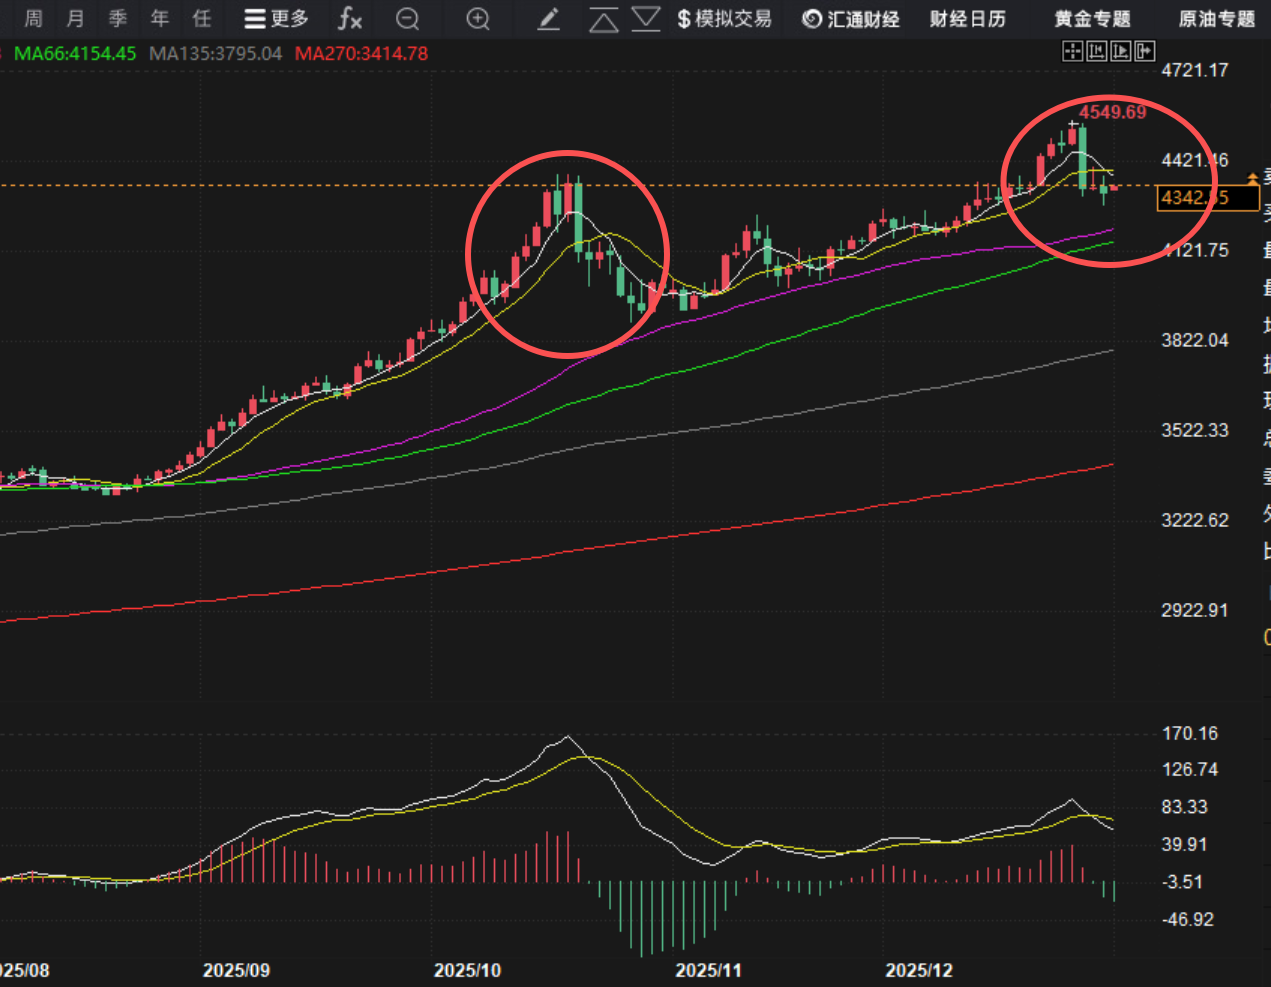Switch to the 月 monthly timeframe
This screenshot has width=1271, height=987.
point(75,19)
